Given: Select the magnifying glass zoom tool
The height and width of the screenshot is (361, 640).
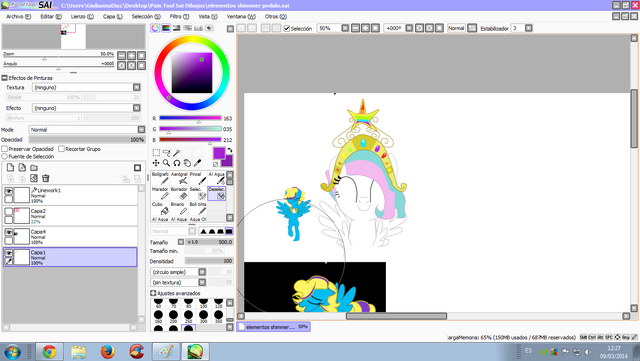Looking at the screenshot, I should point(166,163).
